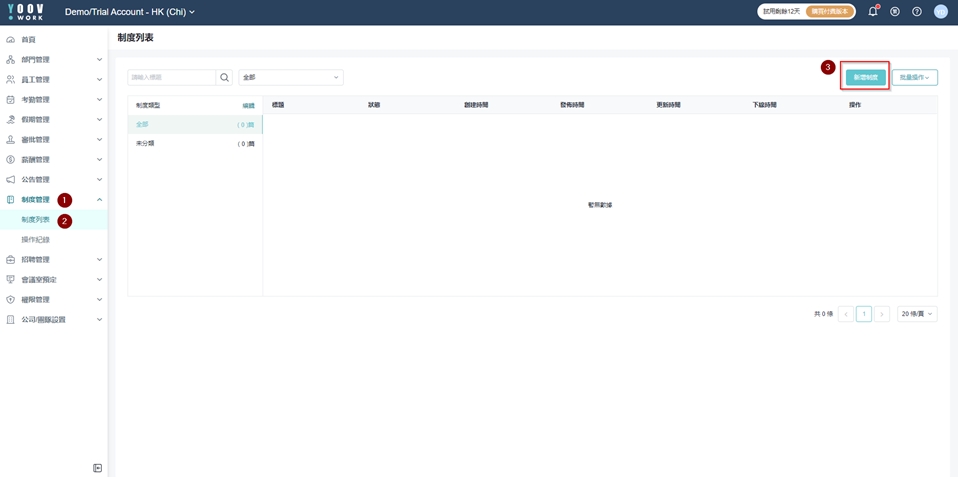Select 制度列表 submenu item
This screenshot has width=958, height=477.
[x=36, y=220]
